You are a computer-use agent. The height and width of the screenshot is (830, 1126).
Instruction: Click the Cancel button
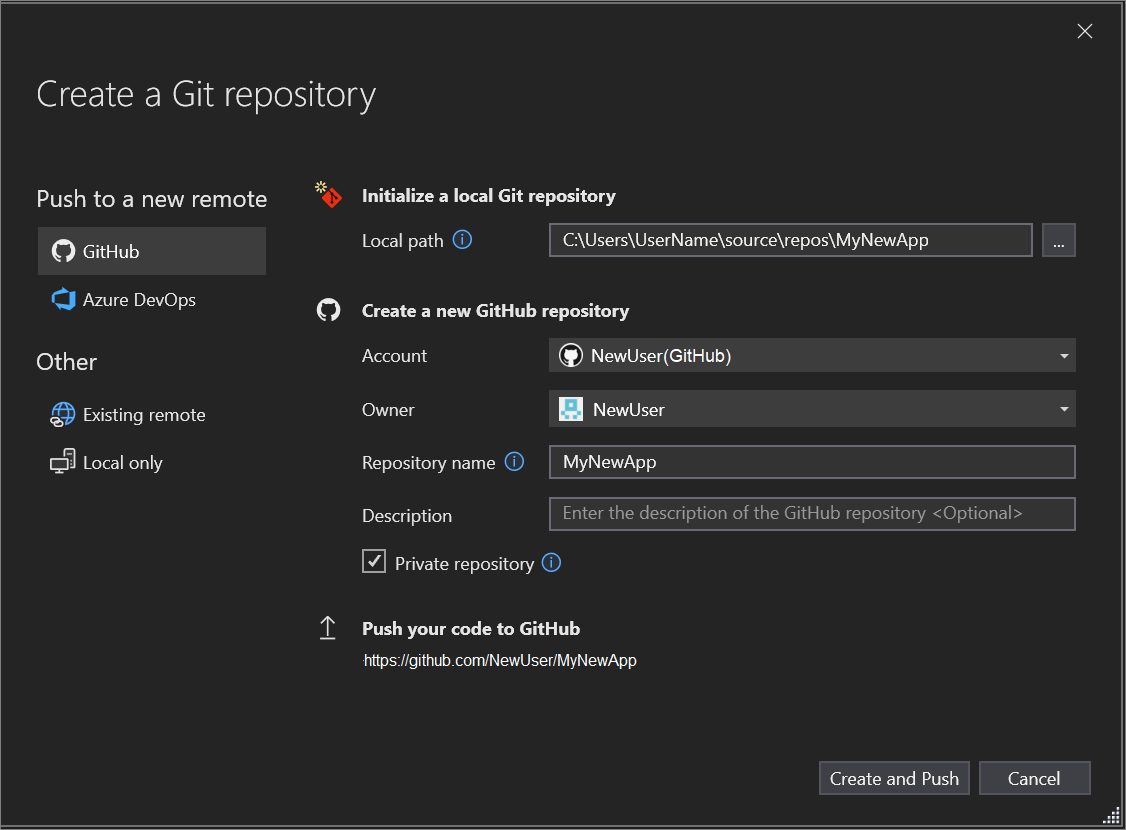1034,779
